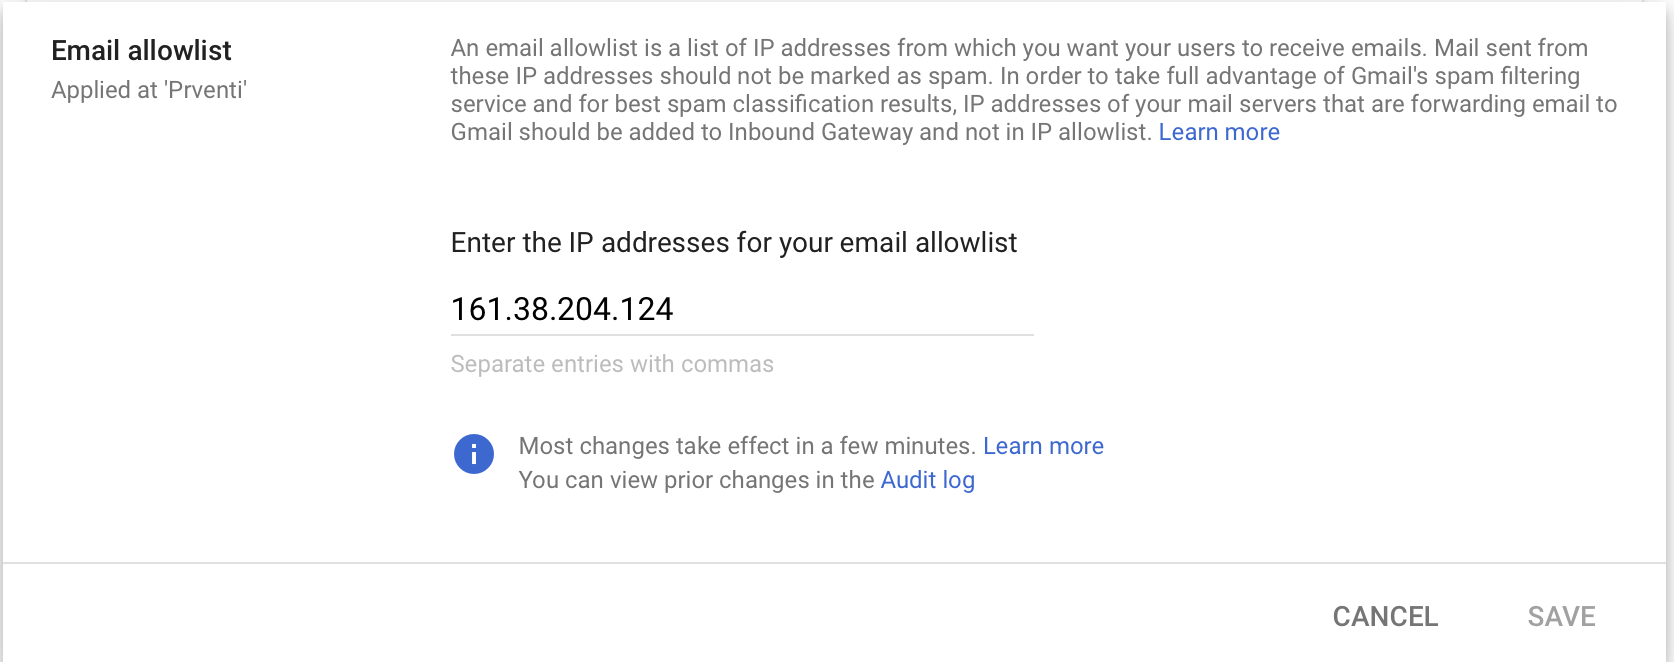Click 'Most changes take effect' notice text
The width and height of the screenshot is (1674, 662).
coord(746,446)
